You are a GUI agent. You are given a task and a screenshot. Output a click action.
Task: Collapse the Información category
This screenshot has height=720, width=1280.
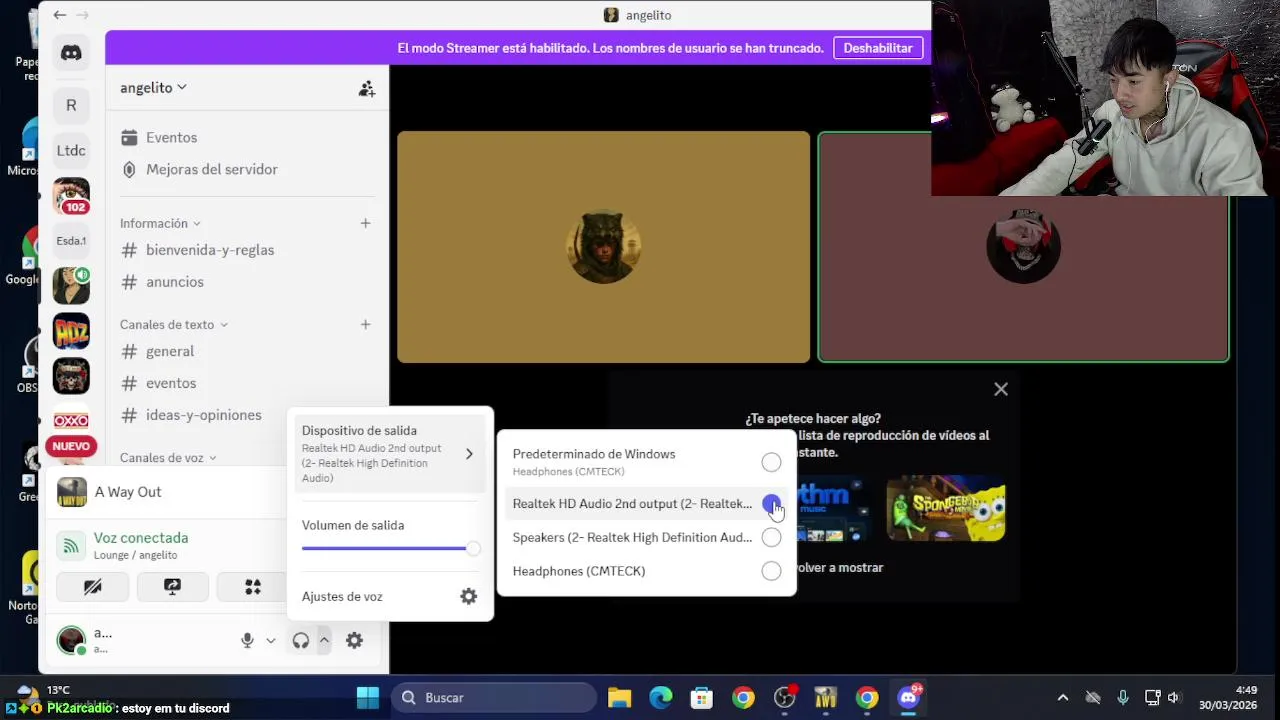click(x=160, y=223)
